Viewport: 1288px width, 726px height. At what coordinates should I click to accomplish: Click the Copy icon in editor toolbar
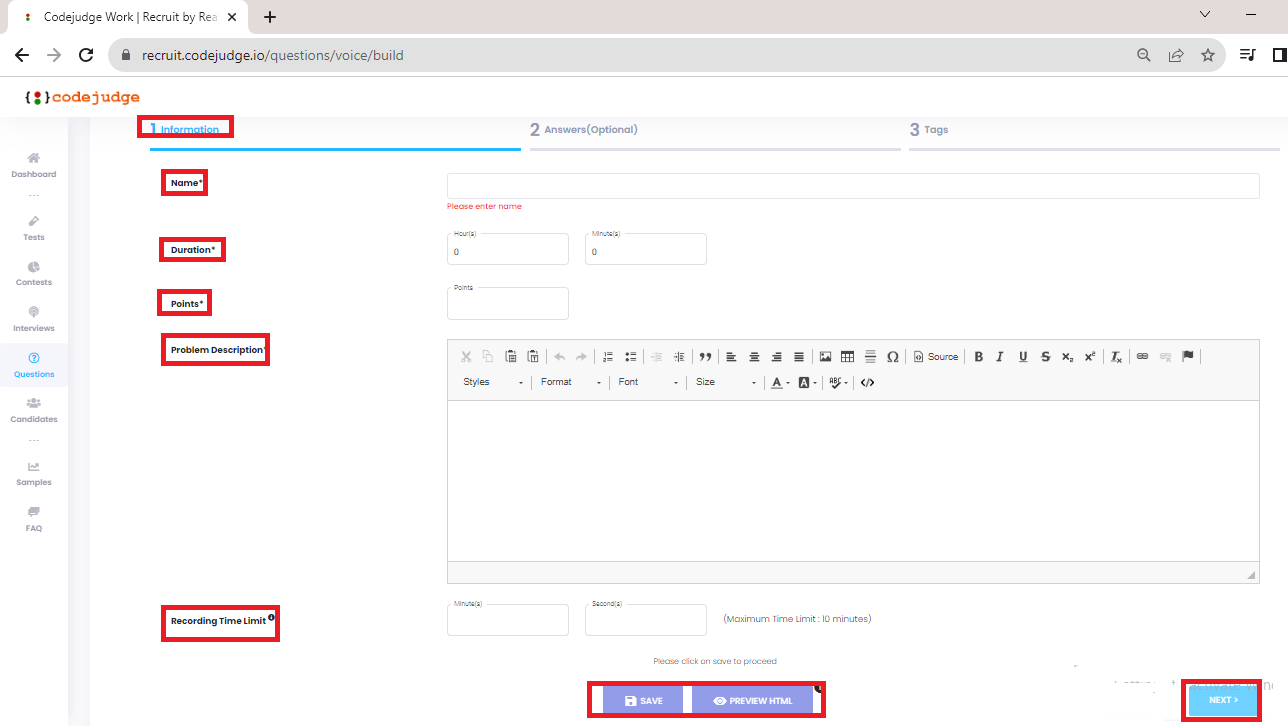[x=488, y=357]
